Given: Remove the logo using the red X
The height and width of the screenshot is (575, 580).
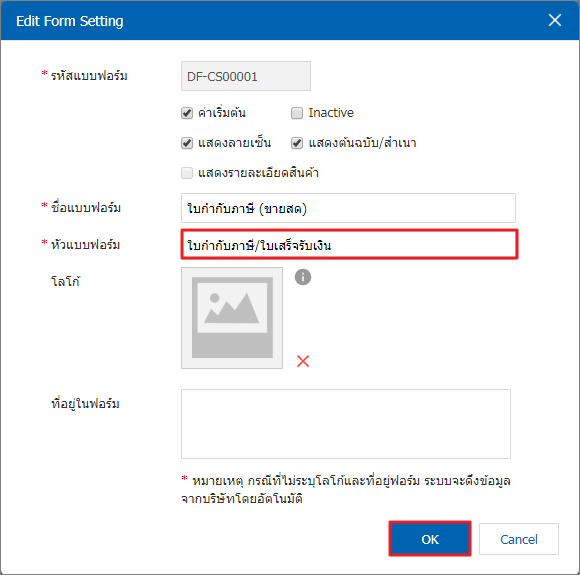Looking at the screenshot, I should (x=303, y=361).
